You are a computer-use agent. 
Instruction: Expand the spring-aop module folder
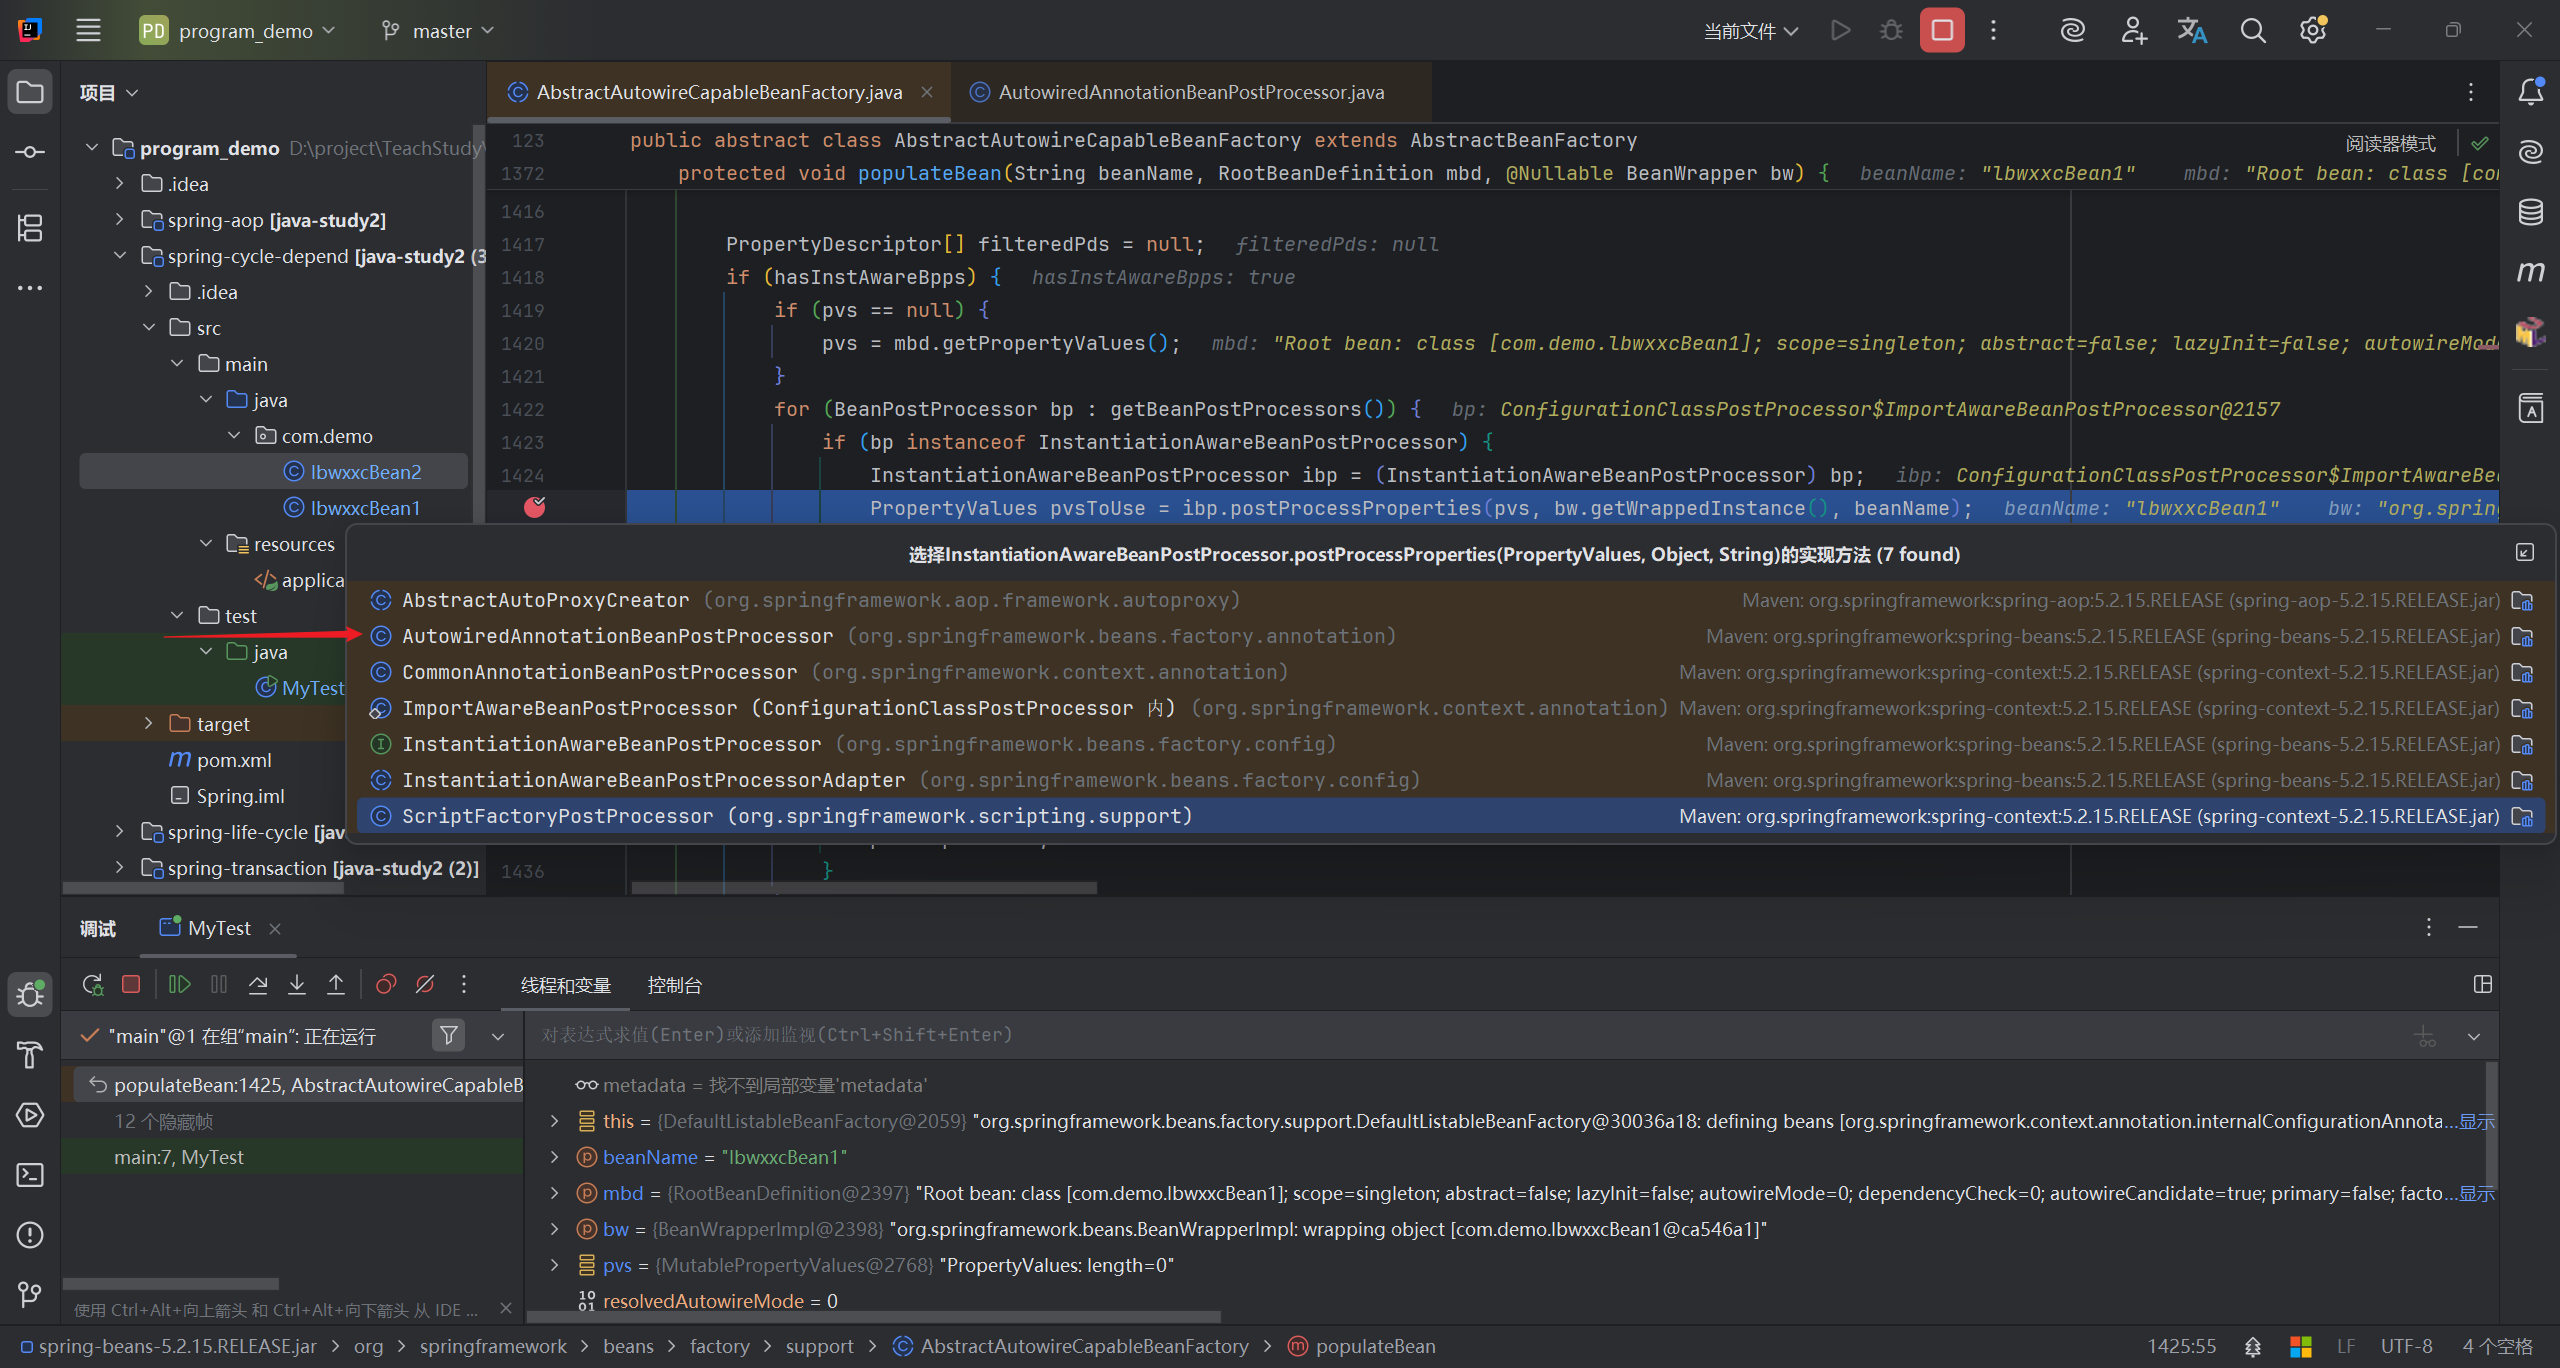click(120, 220)
